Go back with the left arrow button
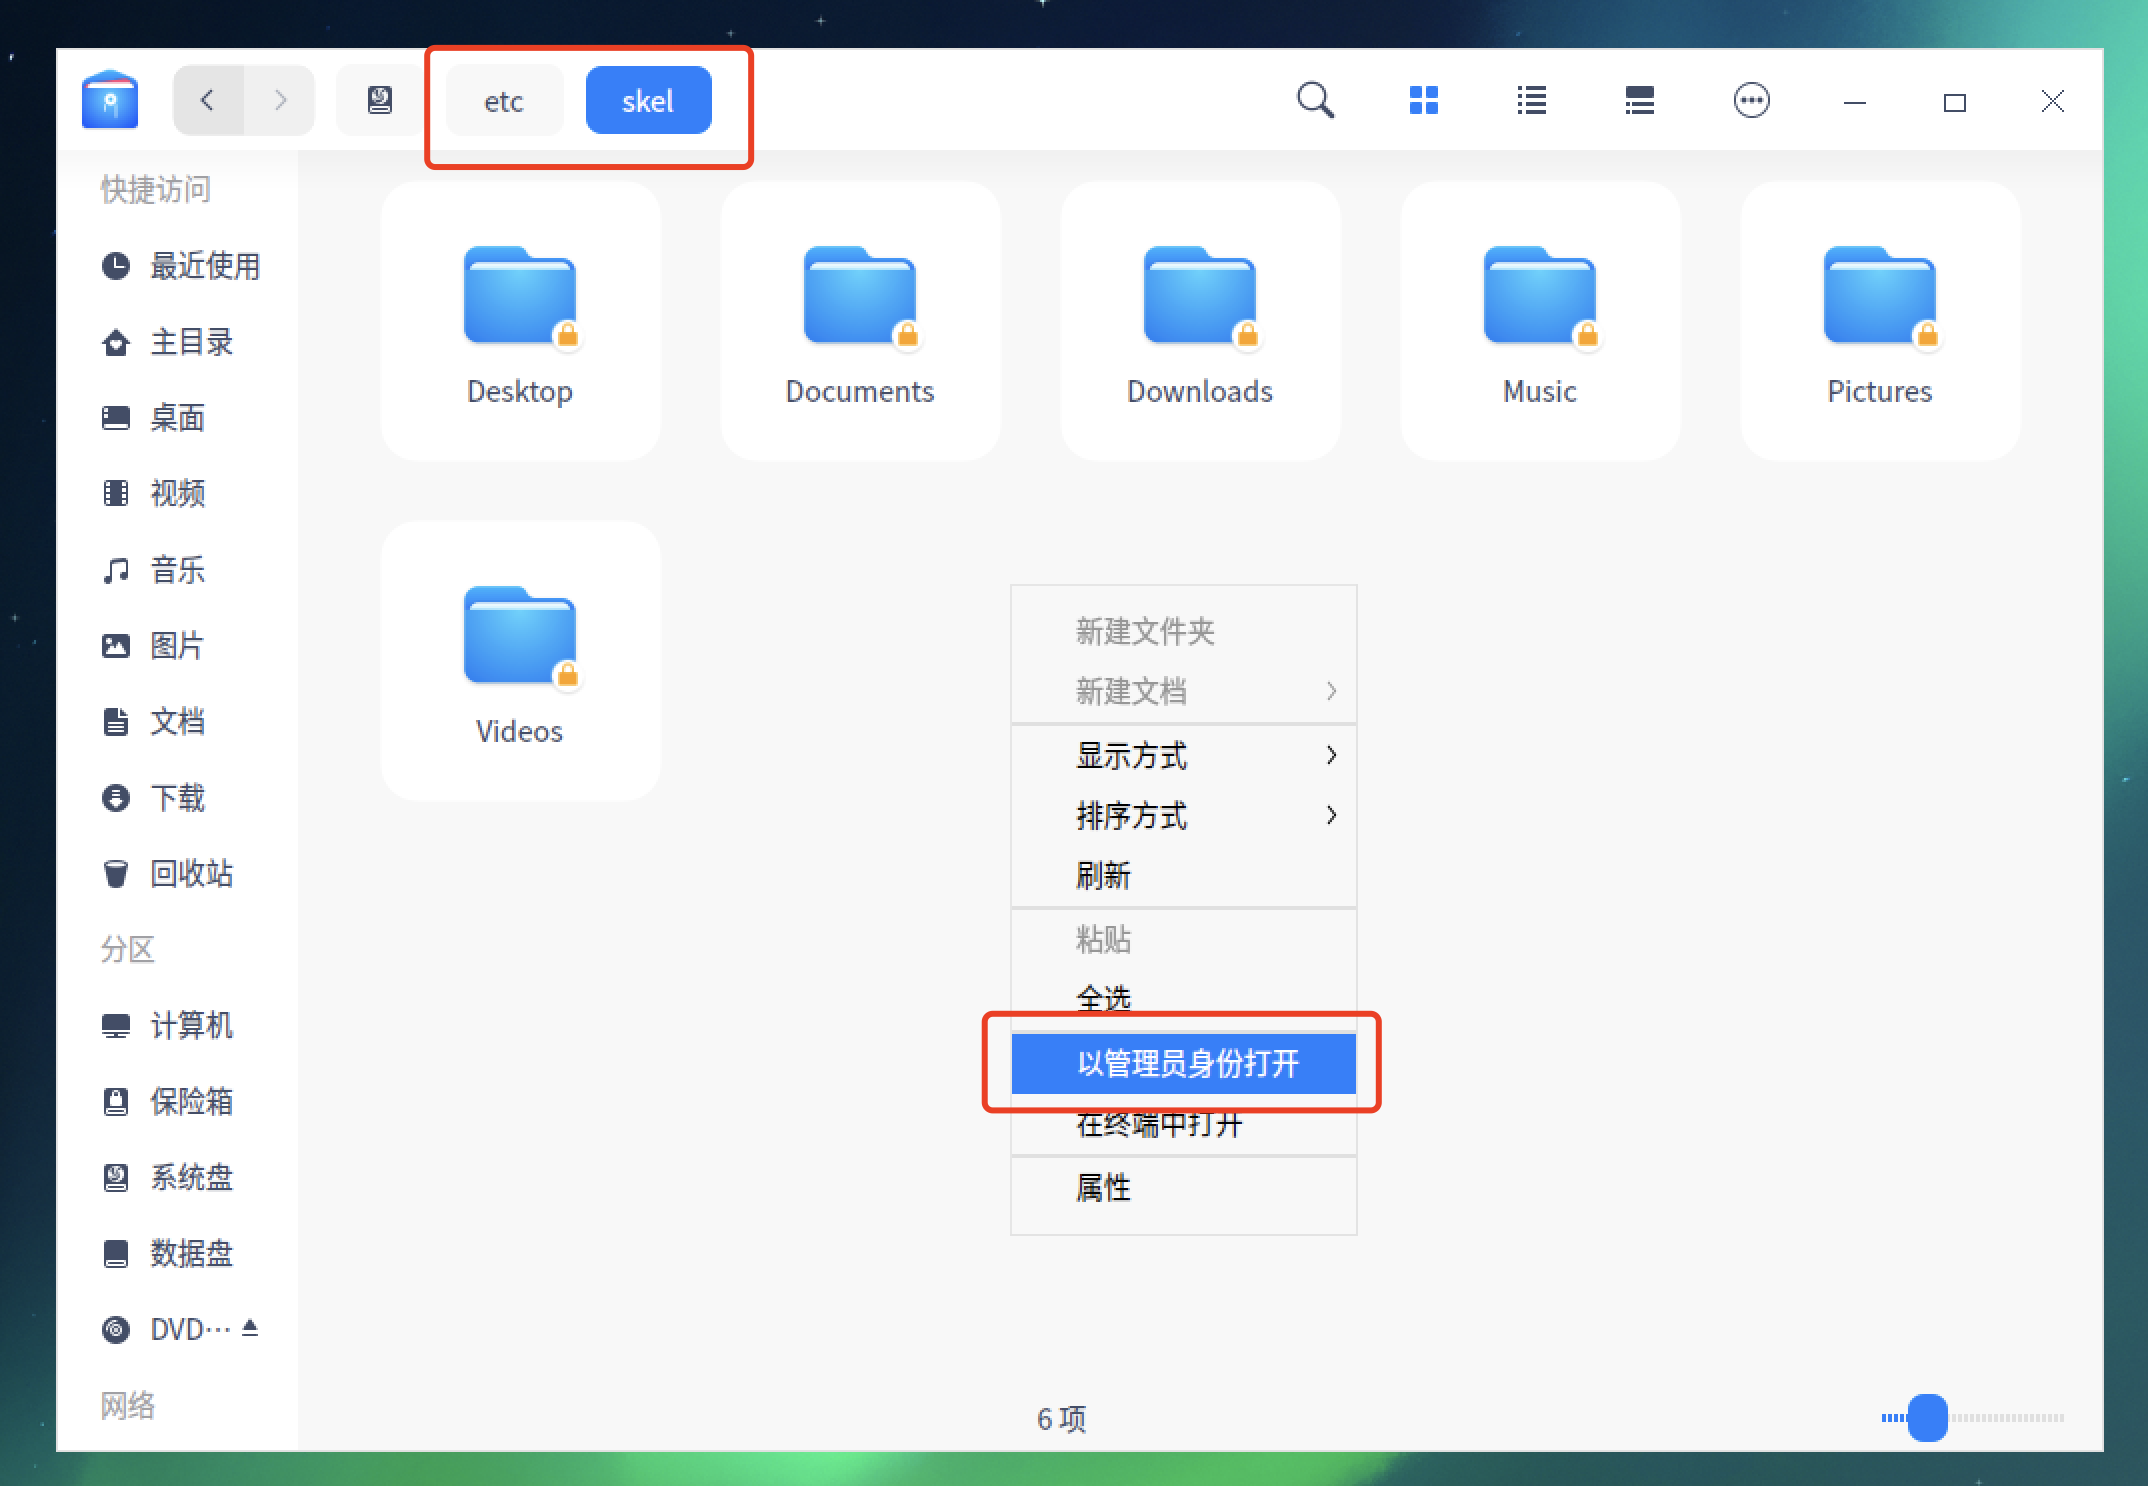The height and width of the screenshot is (1486, 2148). click(208, 100)
